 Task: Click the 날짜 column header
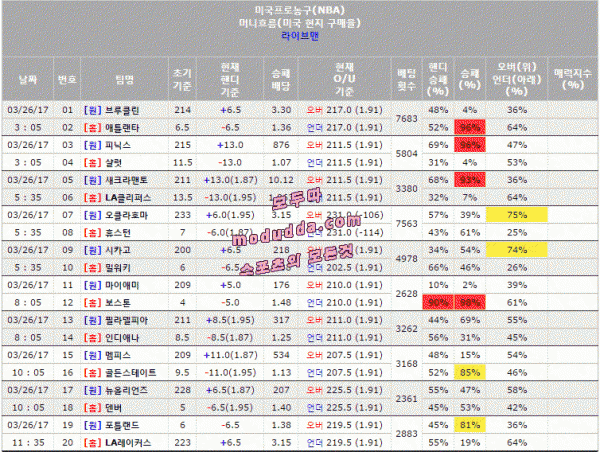[28, 80]
